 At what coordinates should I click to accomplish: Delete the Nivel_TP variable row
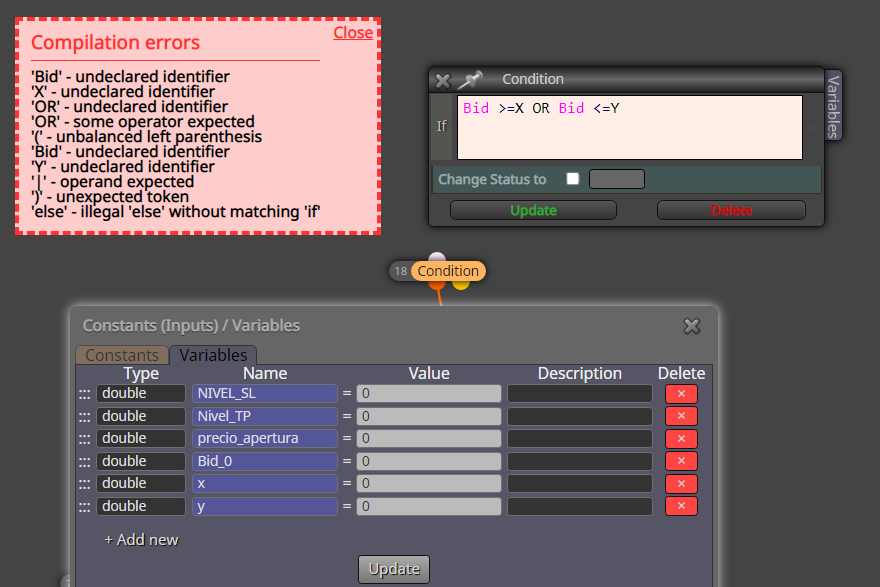click(681, 416)
